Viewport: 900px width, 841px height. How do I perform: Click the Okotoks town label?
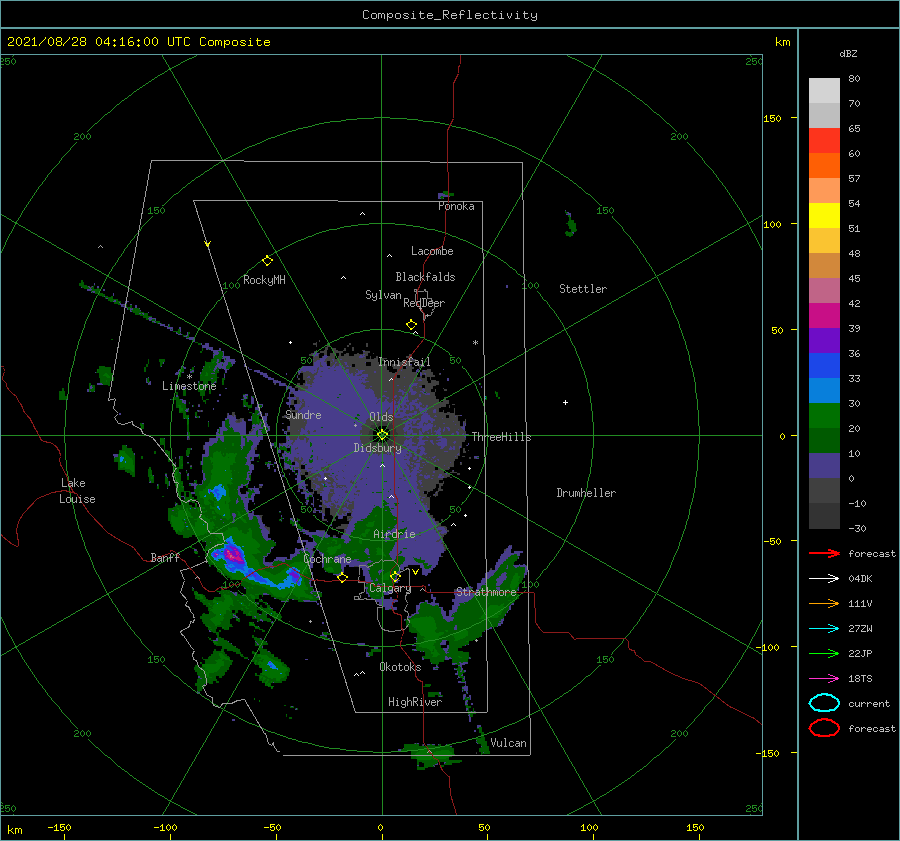[400, 667]
